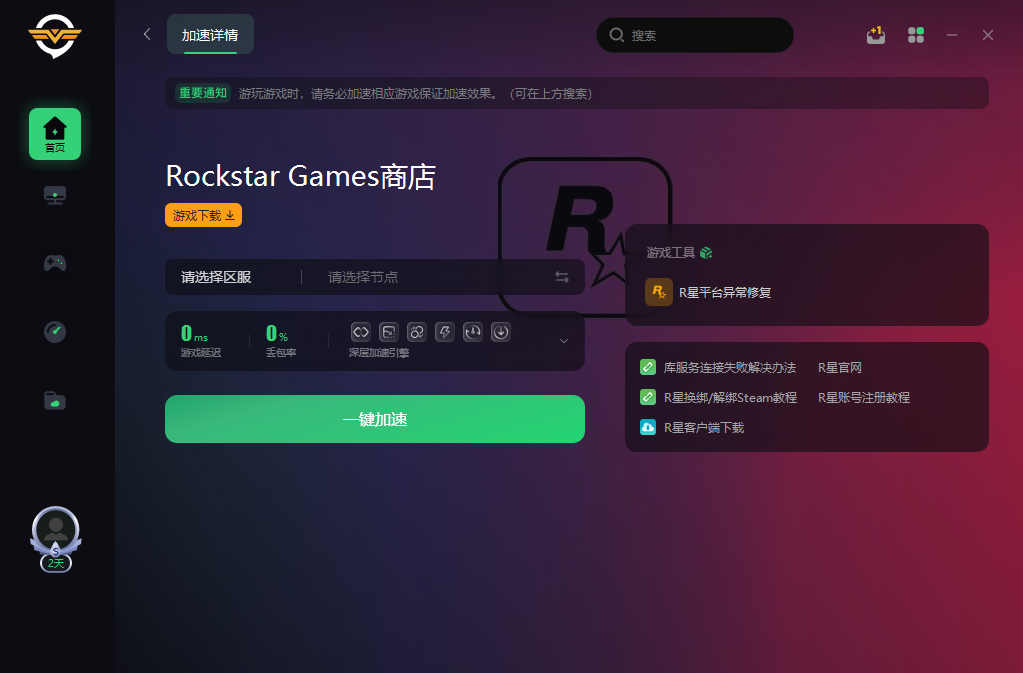Viewport: 1023px width, 673px height.
Task: Open R星账号注册教程 link
Action: tap(864, 398)
